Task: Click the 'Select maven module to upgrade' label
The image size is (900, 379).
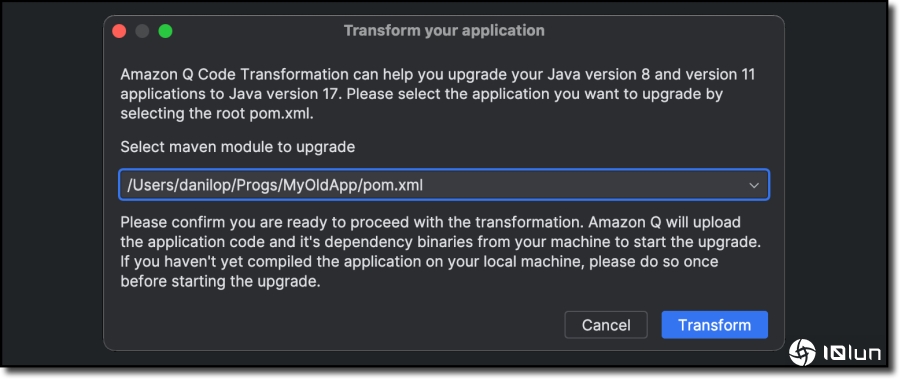Action: [x=238, y=147]
